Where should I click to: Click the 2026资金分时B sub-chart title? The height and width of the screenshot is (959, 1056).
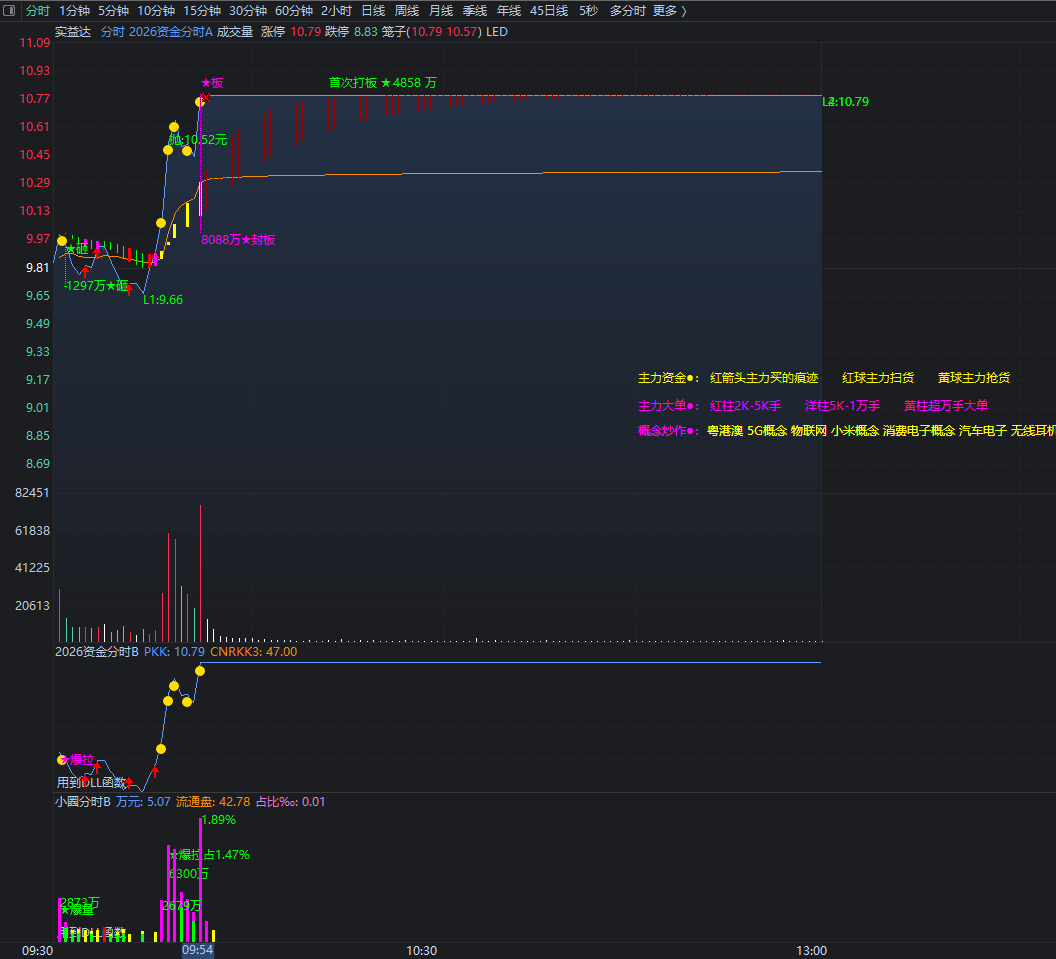(97, 652)
